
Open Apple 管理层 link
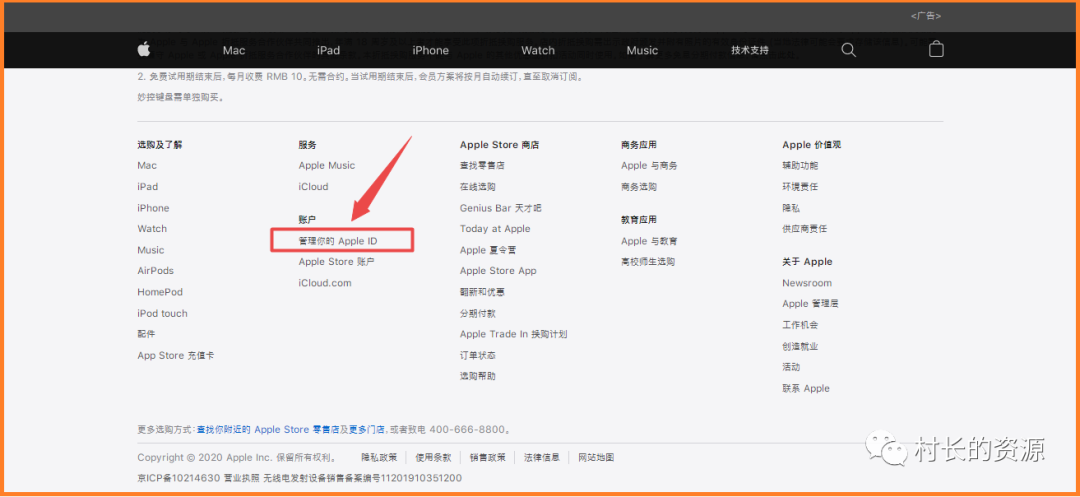click(x=810, y=304)
